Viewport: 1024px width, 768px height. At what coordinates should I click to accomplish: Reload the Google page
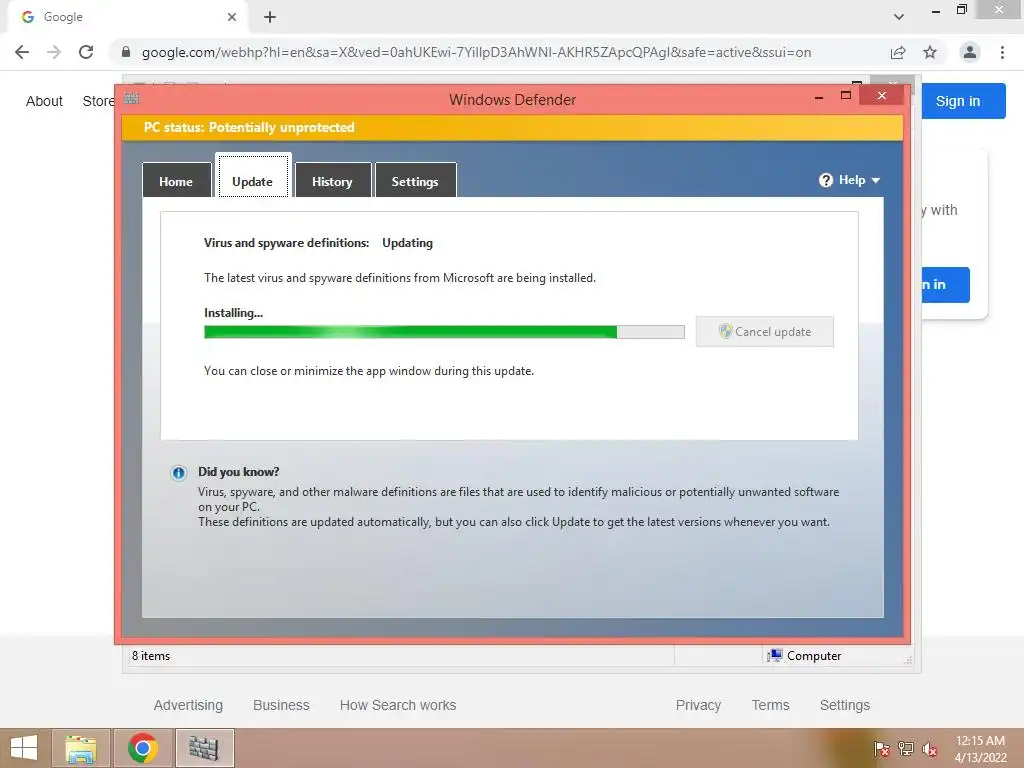coord(86,52)
